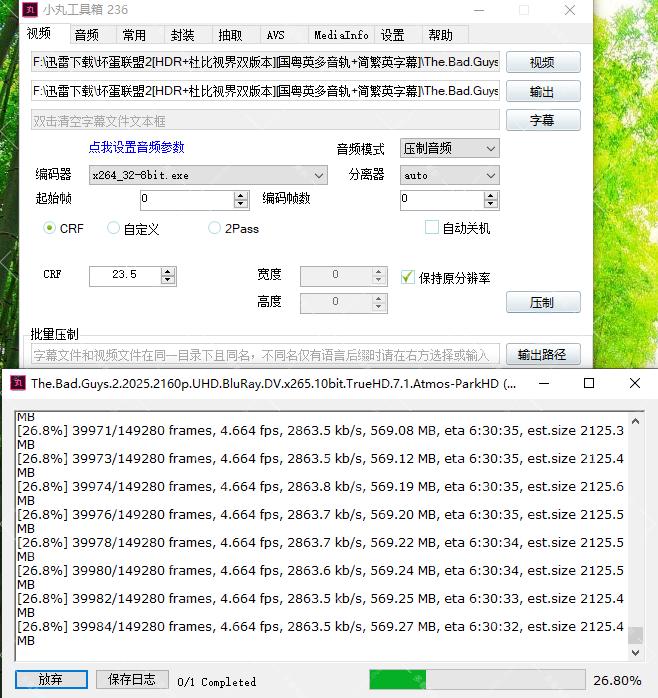Viewport: 658px width, 698px height.
Task: Click the 26.80% progress text
Action: pyautogui.click(x=617, y=680)
